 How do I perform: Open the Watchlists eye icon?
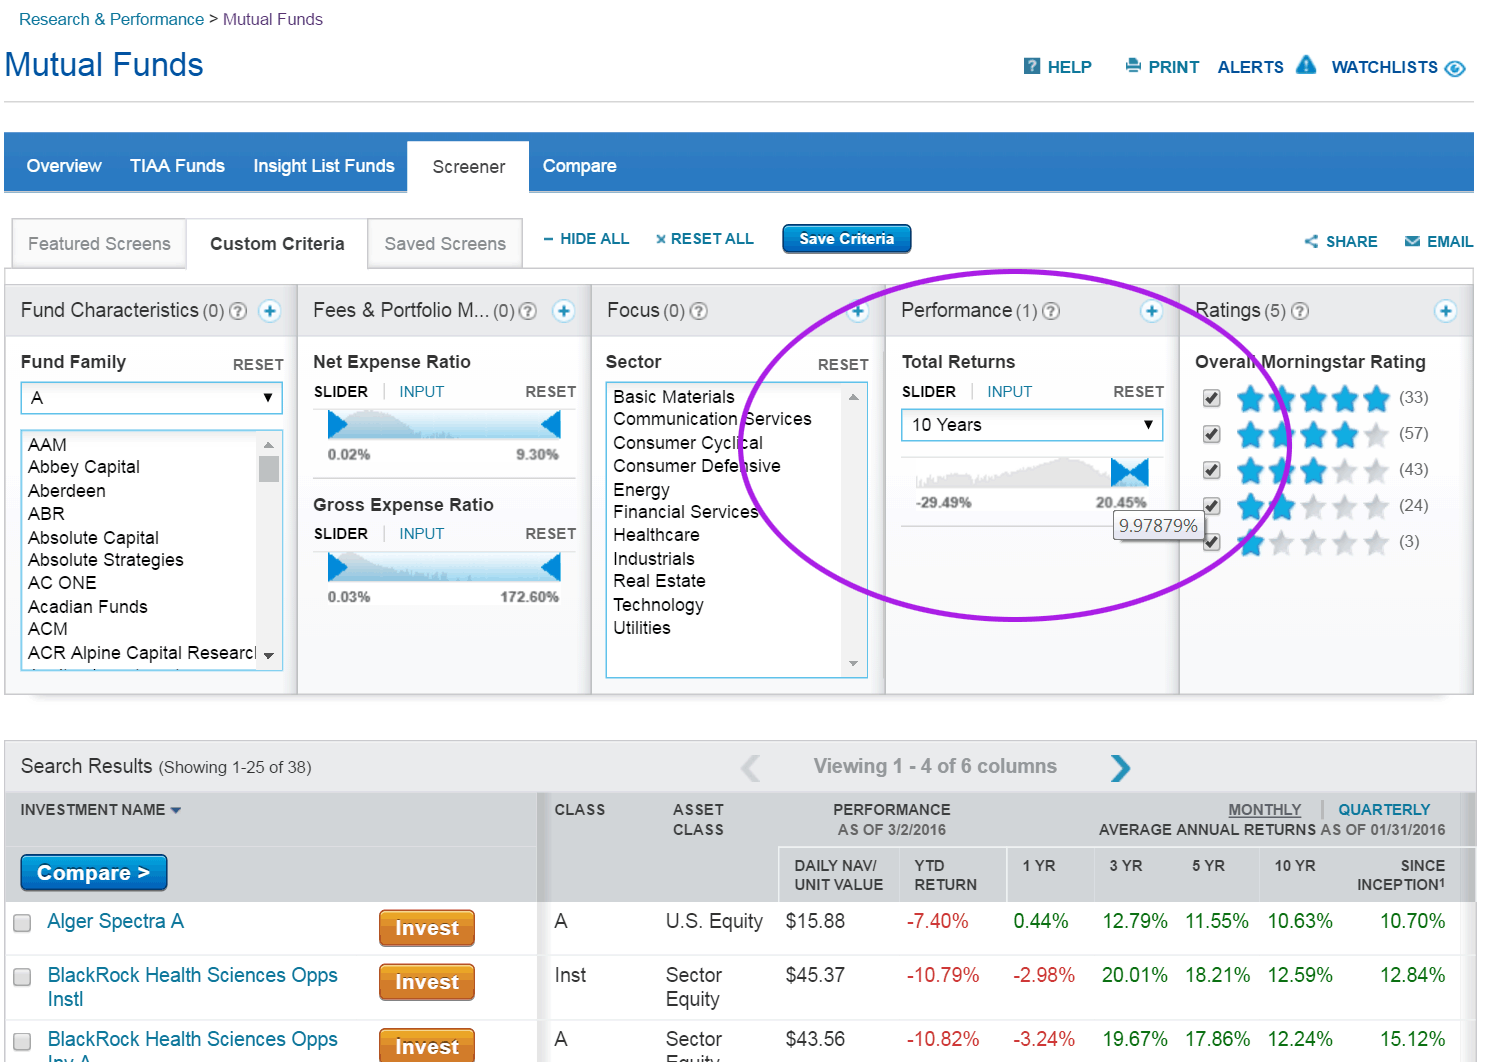(x=1455, y=68)
